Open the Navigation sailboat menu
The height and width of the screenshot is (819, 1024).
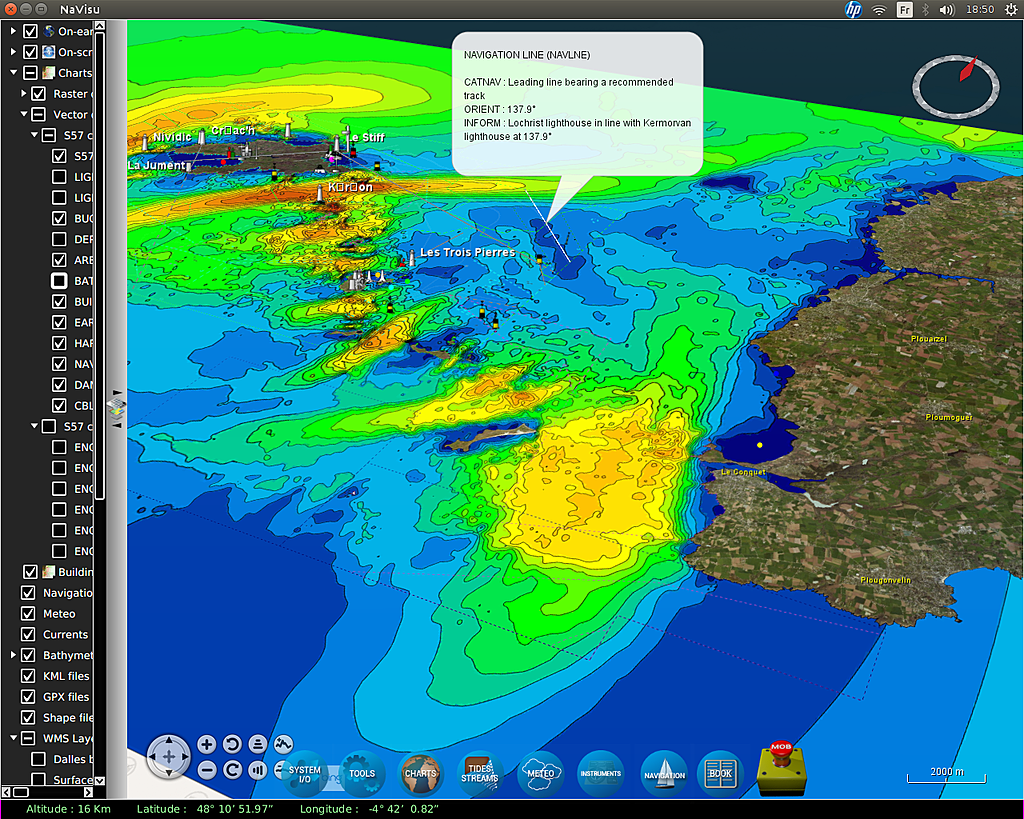[664, 773]
